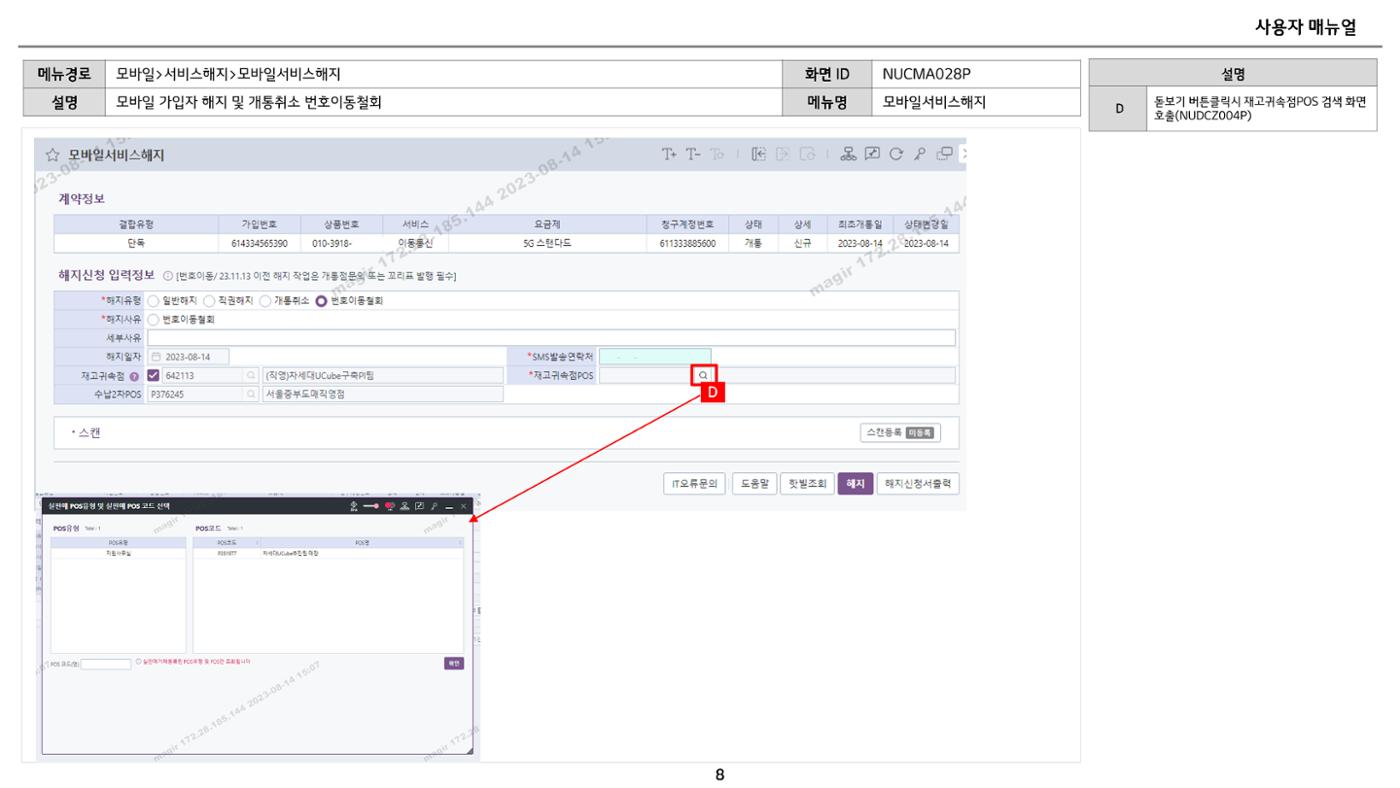This screenshot has height=788, width=1400.
Task: Click the 해지신청서출력 button
Action: point(919,484)
